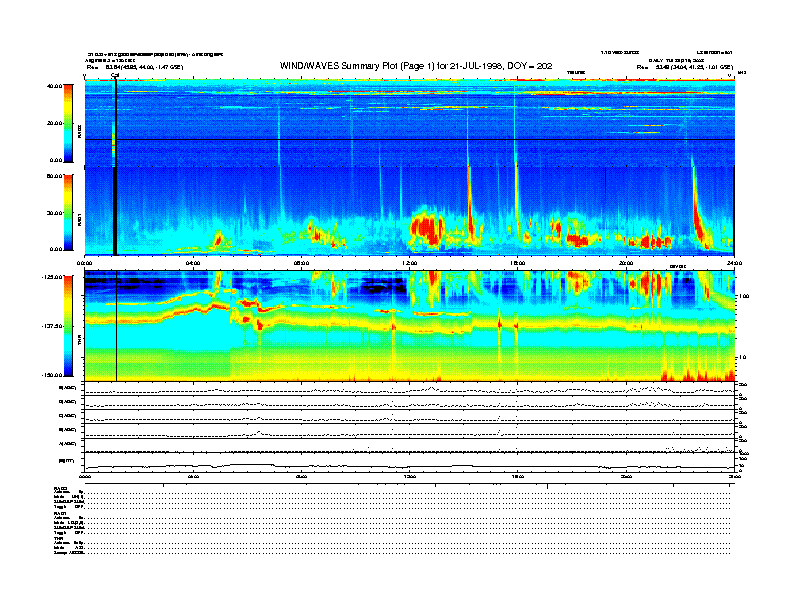The image size is (792, 612).
Task: Click the horizontal black line across RAD2 spectrogram
Action: click(x=410, y=139)
